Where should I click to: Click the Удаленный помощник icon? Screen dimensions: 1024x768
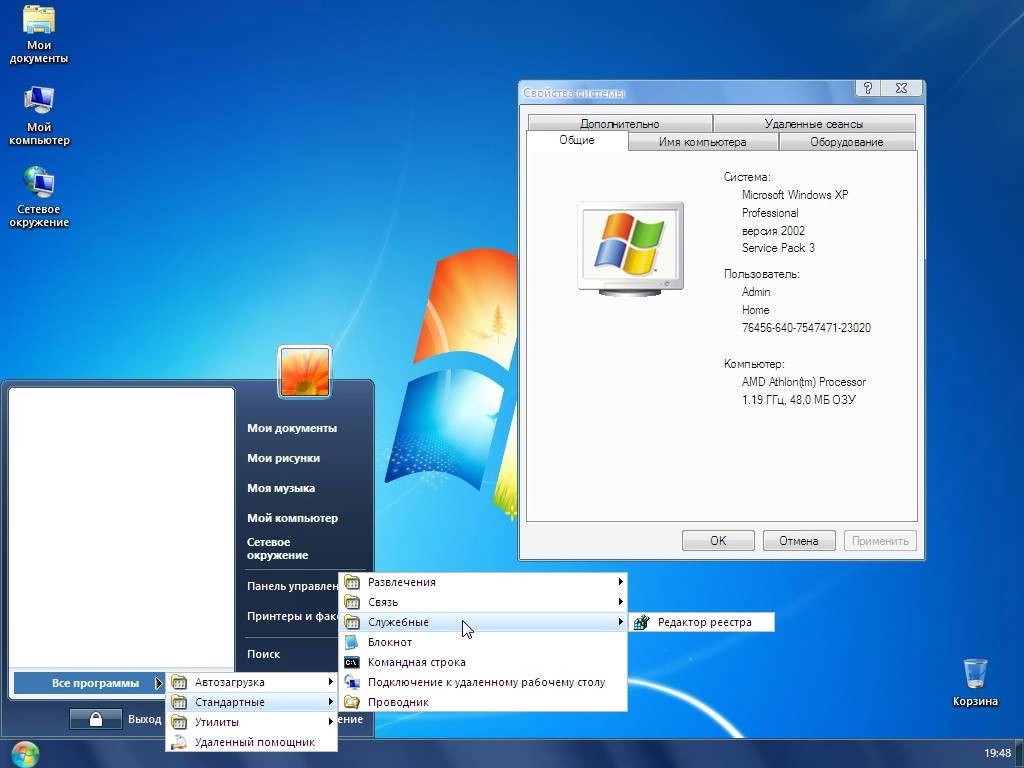[x=179, y=743]
